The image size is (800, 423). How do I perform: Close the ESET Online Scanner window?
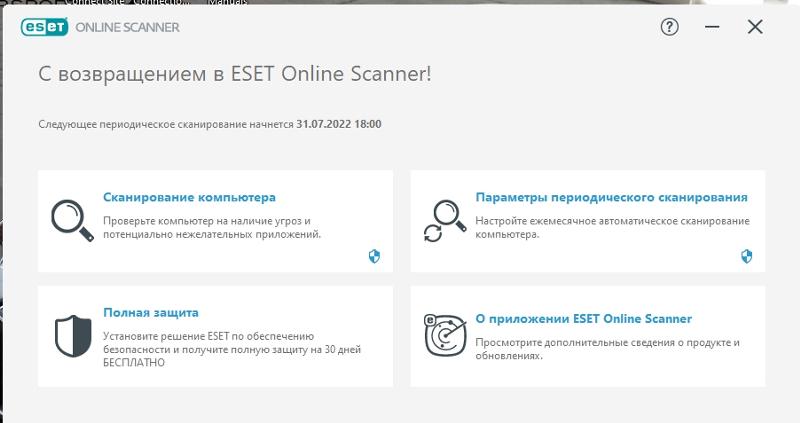[755, 27]
